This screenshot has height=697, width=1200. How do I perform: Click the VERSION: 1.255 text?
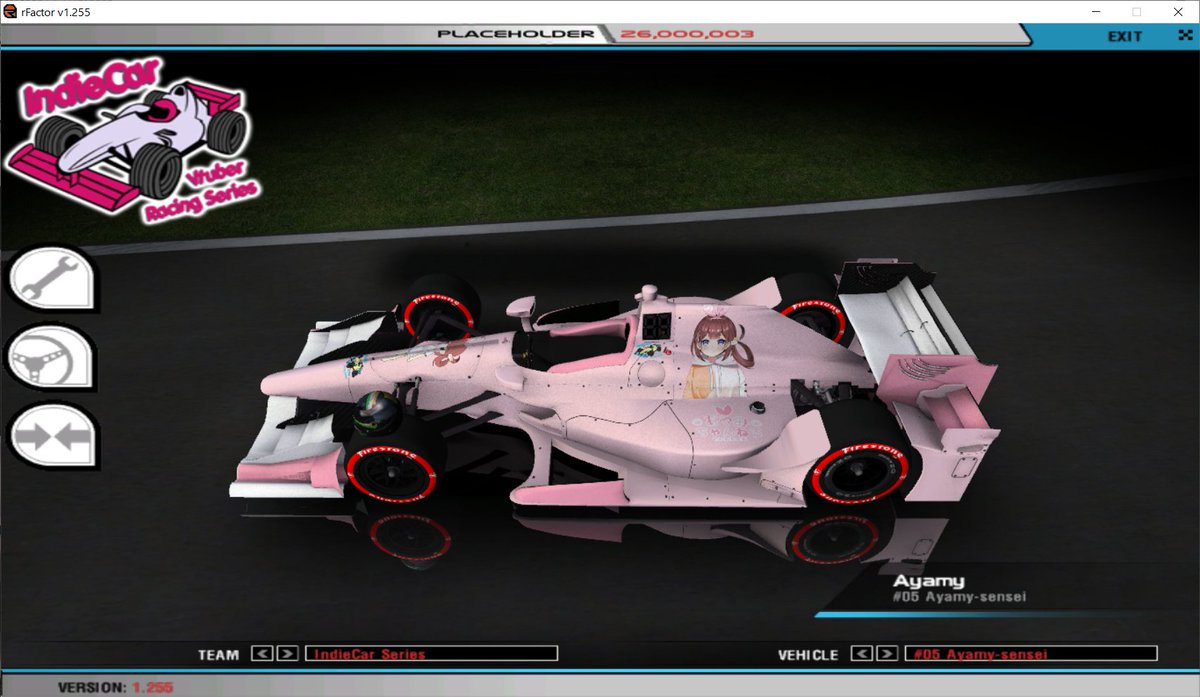click(116, 688)
